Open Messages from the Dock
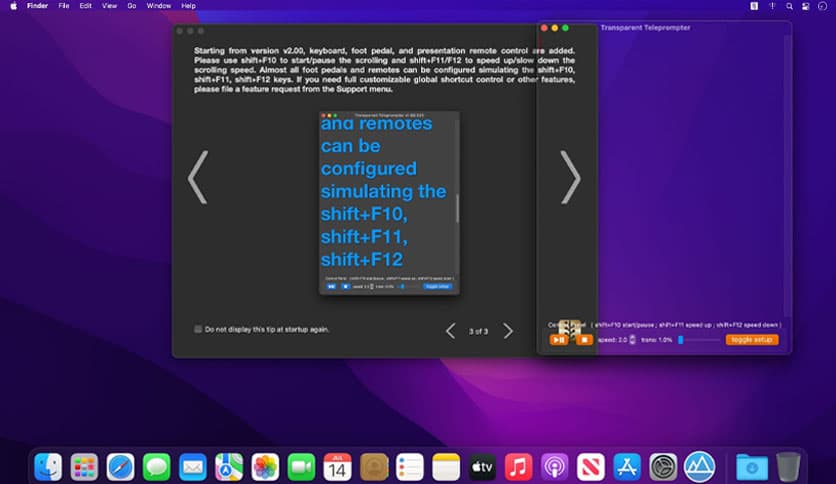 [157, 467]
